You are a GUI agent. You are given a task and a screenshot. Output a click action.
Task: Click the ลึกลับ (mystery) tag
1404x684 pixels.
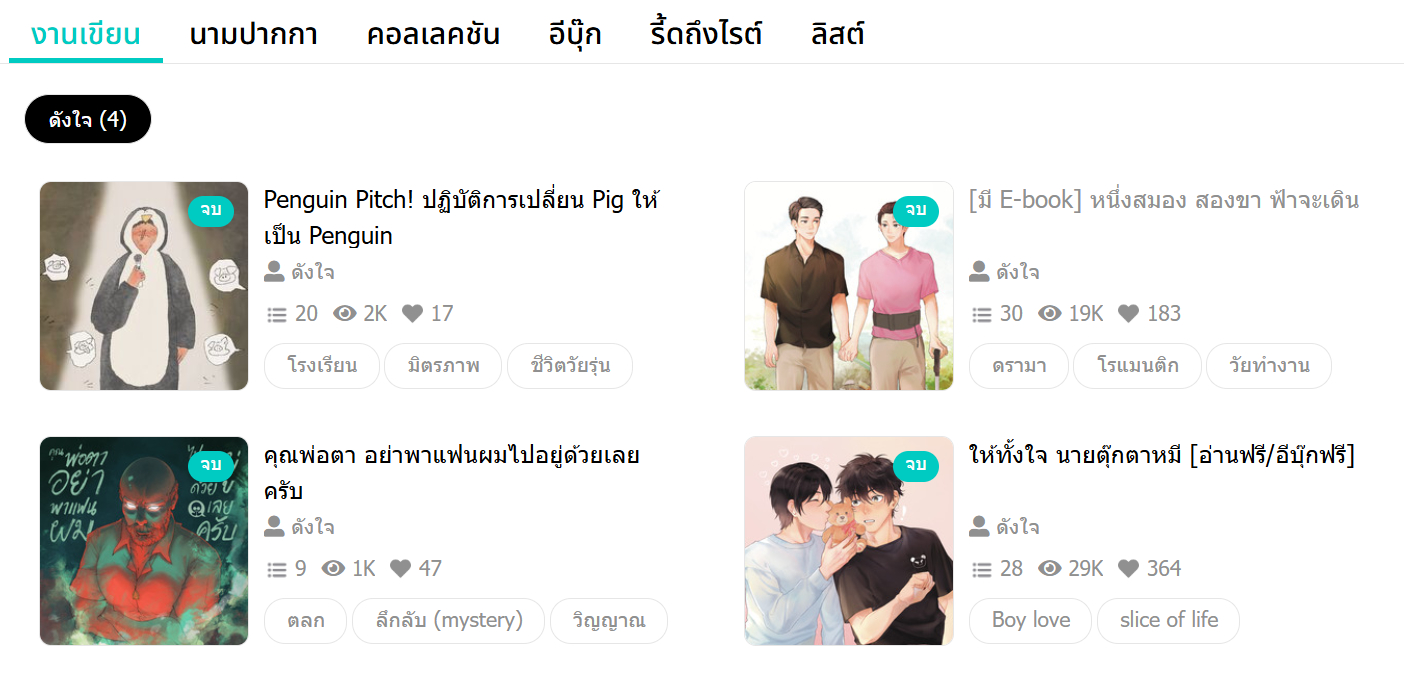pyautogui.click(x=448, y=620)
